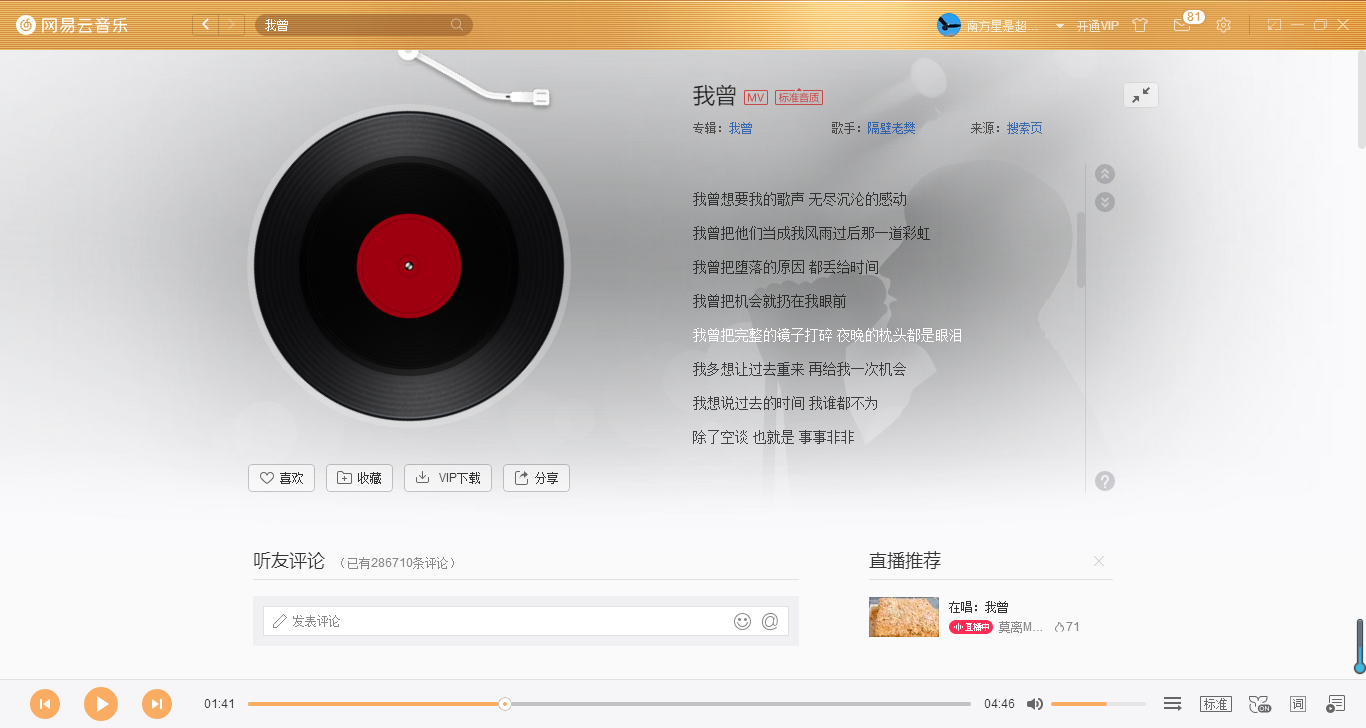Screen dimensions: 1366x728
Task: Click lyric line 除了空谈 也就是 事事非非
Action: coord(773,437)
